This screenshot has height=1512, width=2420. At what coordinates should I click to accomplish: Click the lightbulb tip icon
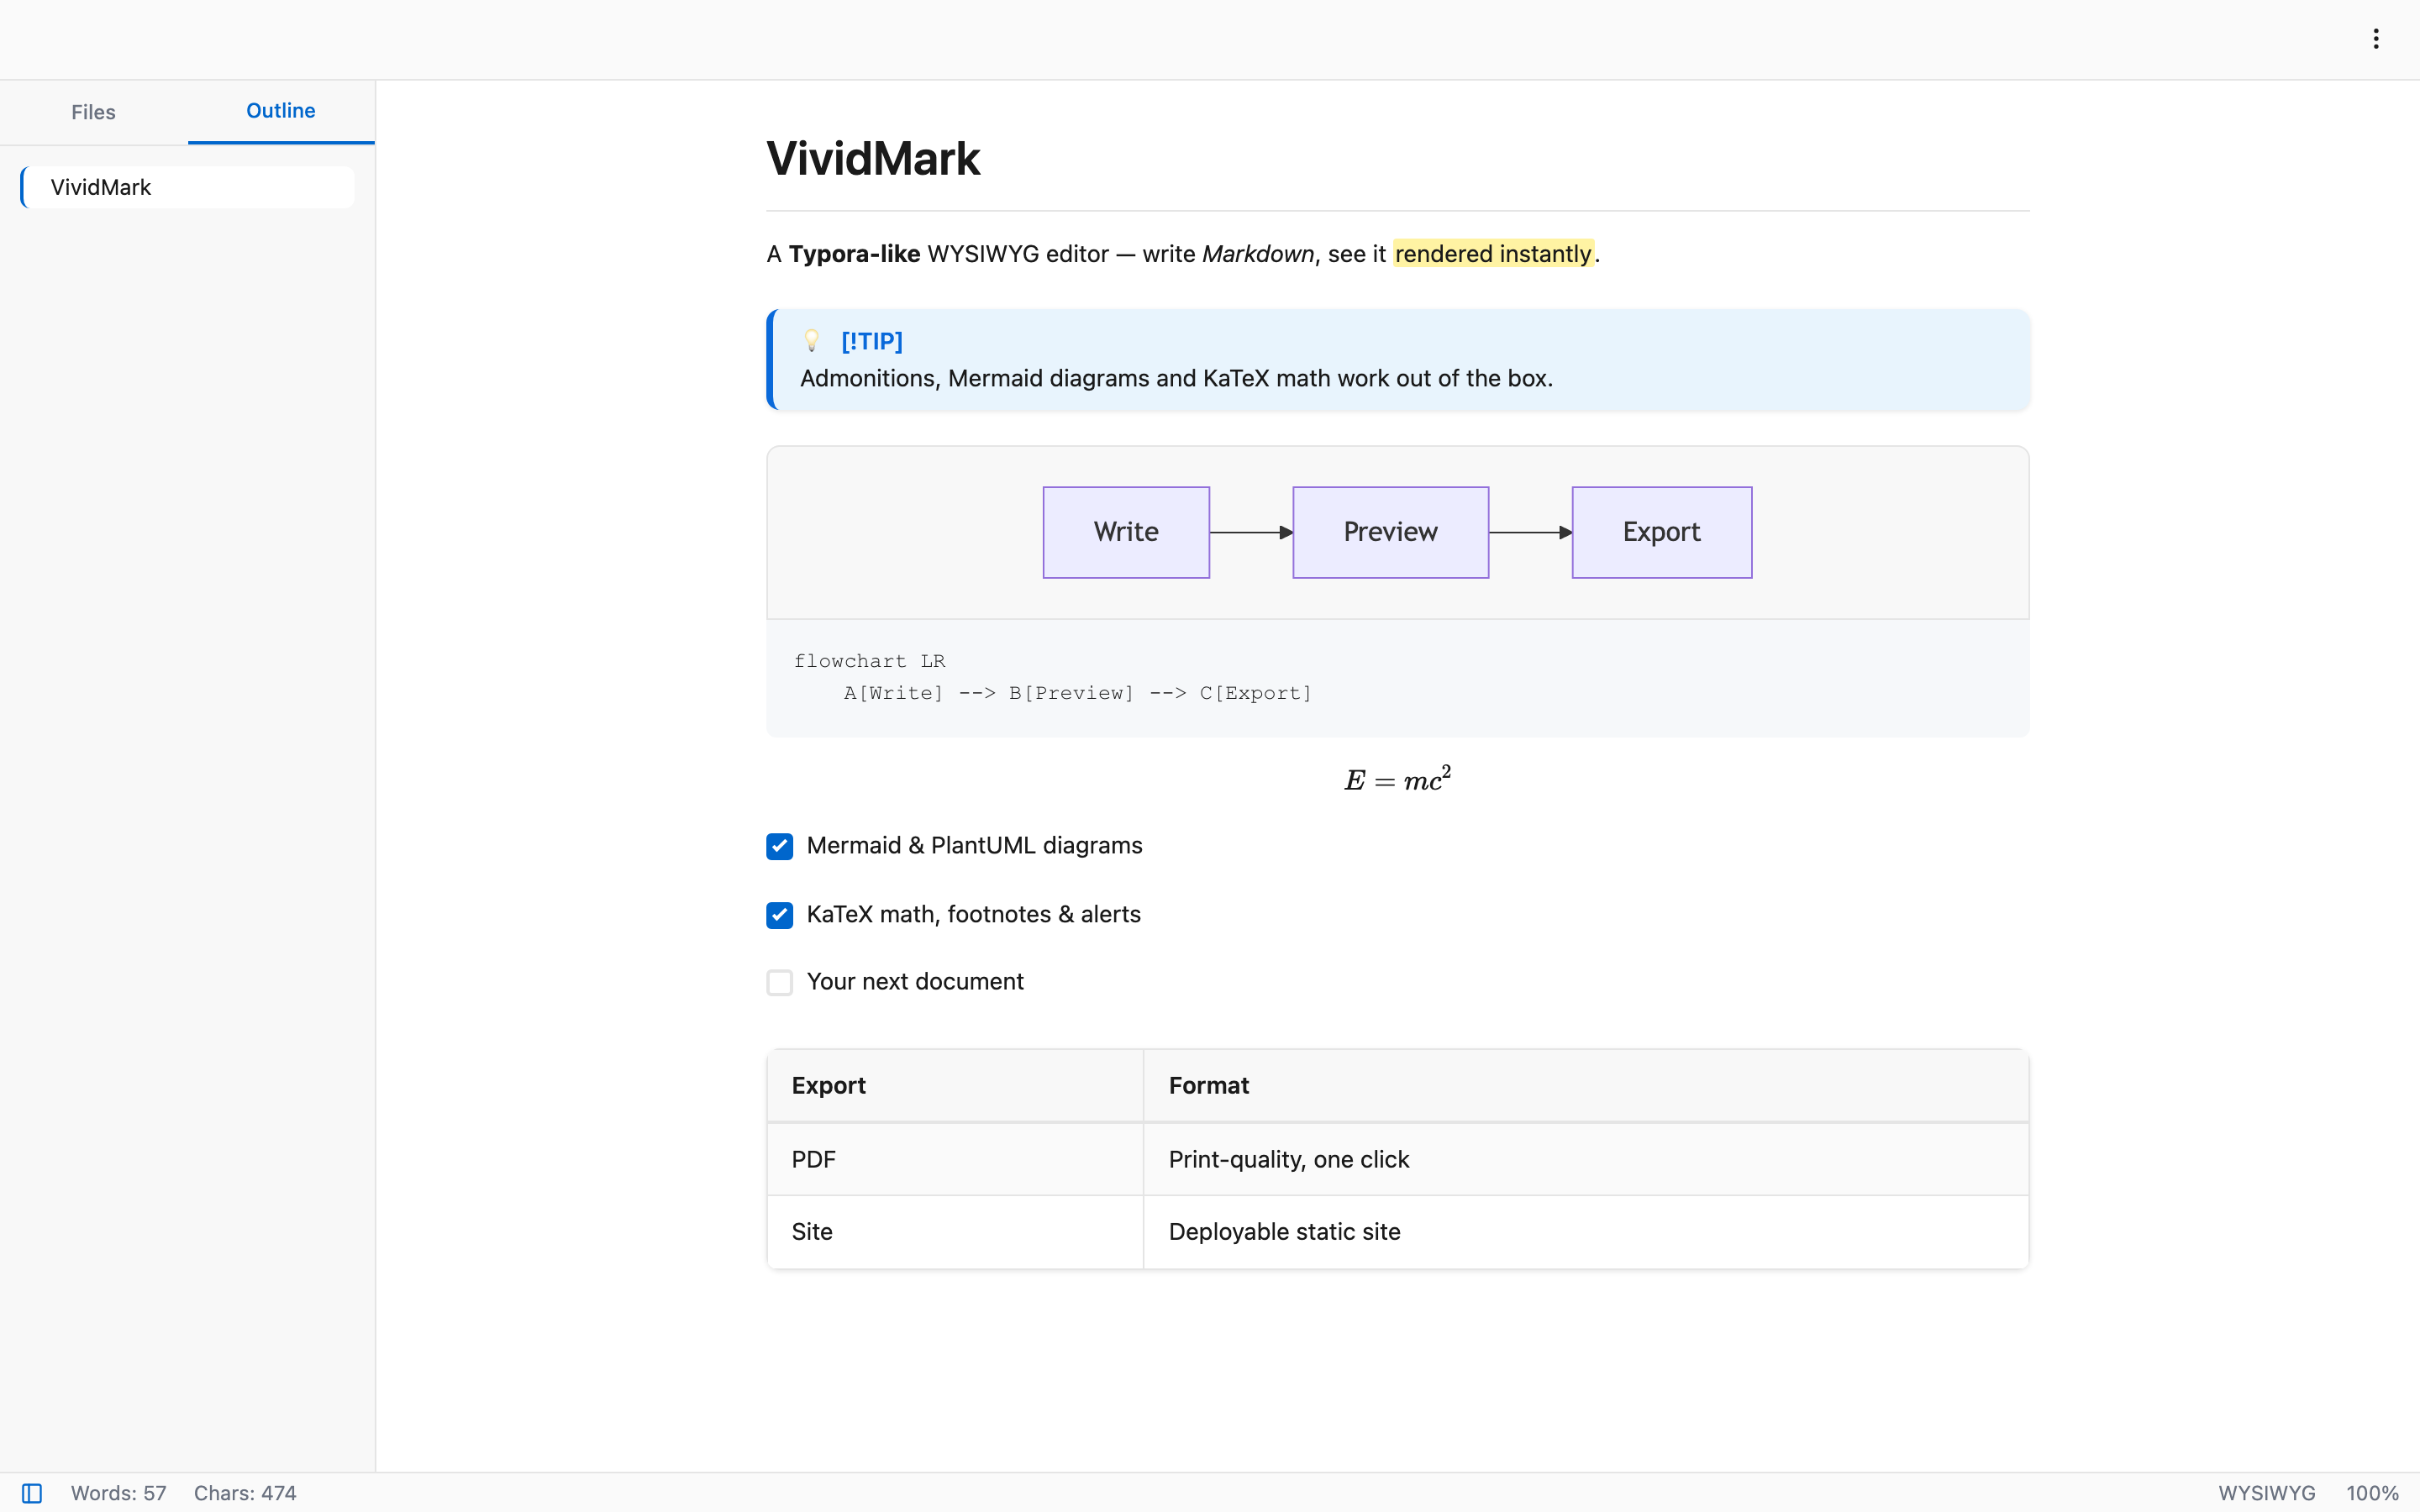pos(812,341)
